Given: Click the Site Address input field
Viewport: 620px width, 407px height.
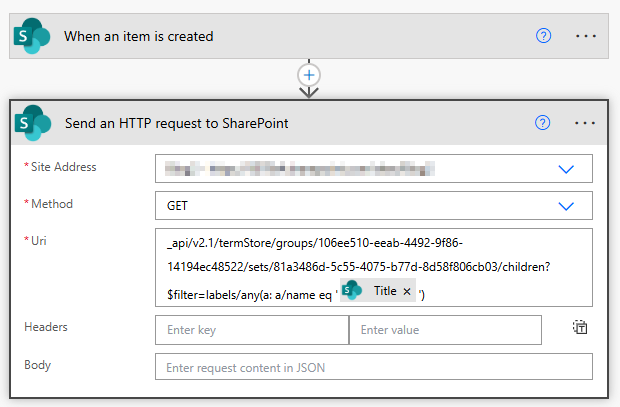Looking at the screenshot, I should (x=350, y=169).
